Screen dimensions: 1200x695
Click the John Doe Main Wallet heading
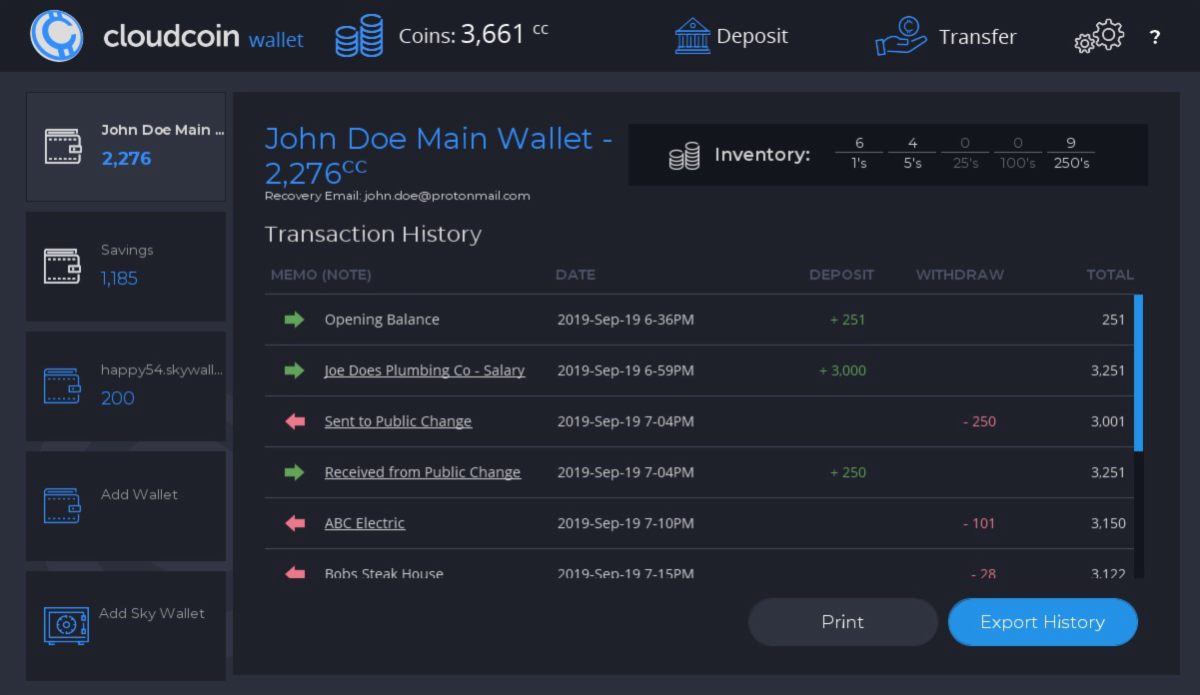pyautogui.click(x=439, y=155)
